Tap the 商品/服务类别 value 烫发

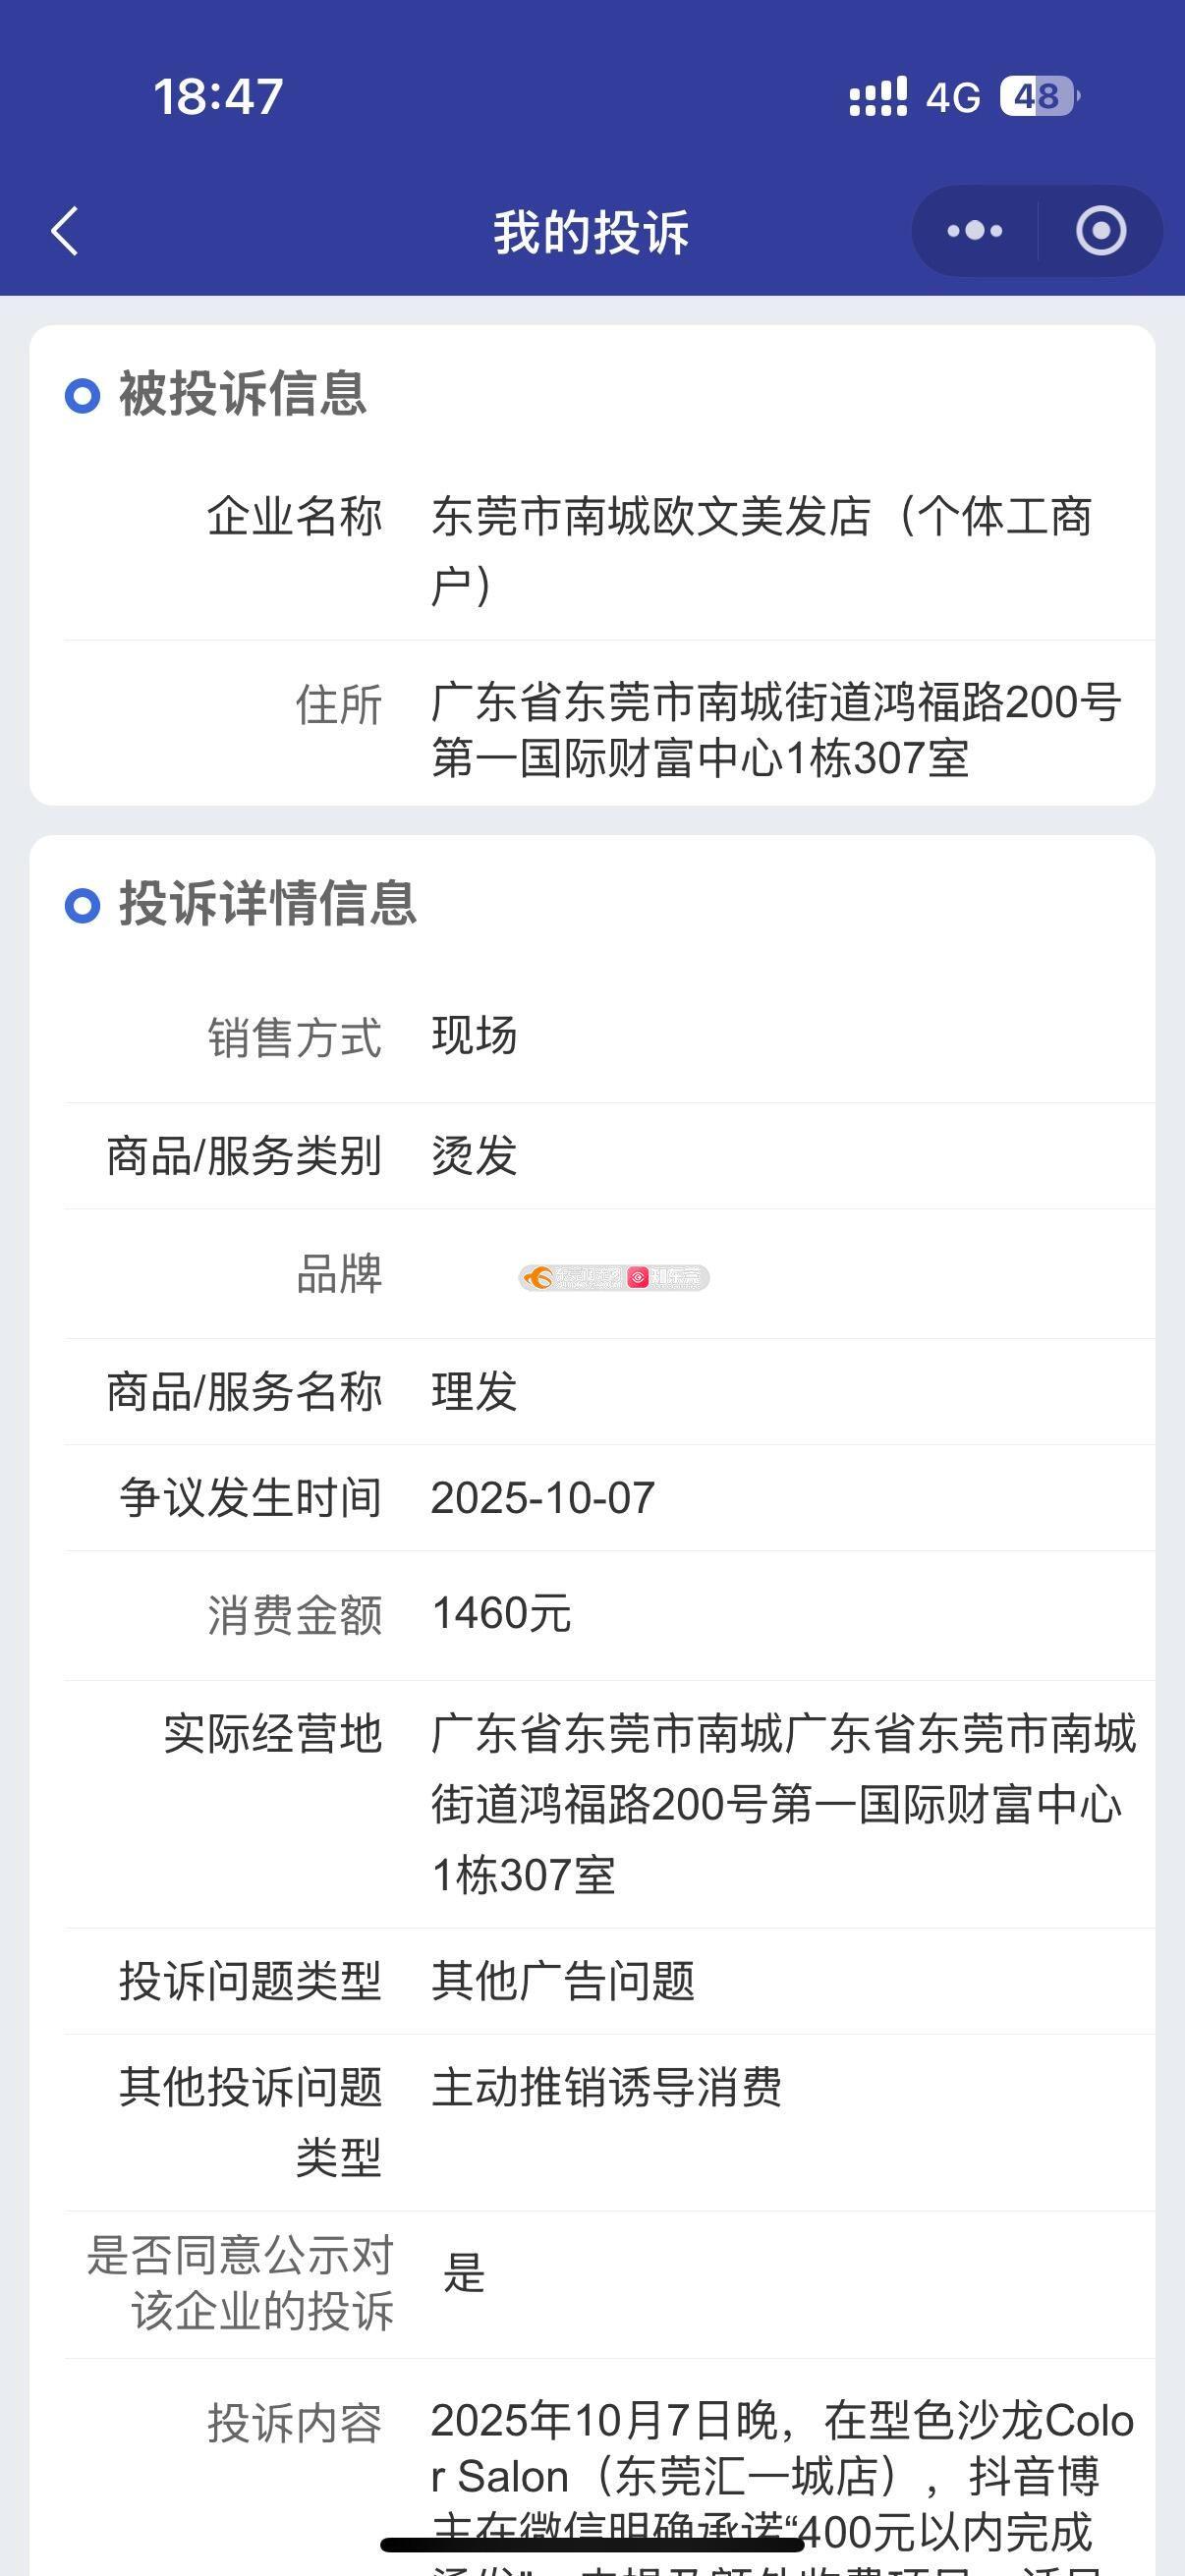click(474, 1156)
